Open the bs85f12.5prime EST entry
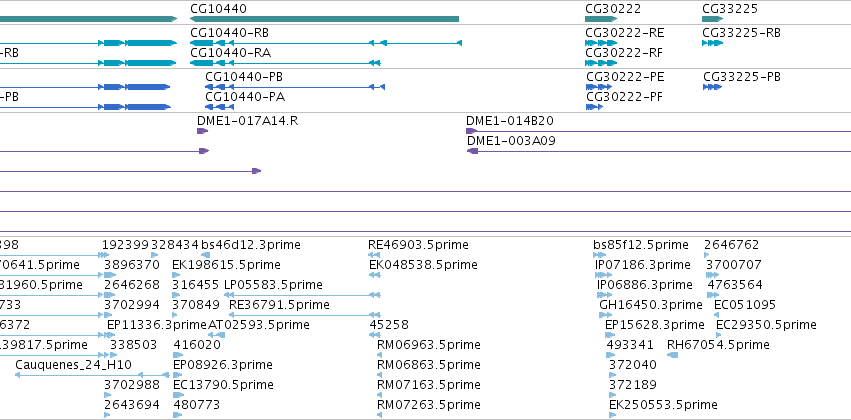This screenshot has height=420, width=851. [x=640, y=245]
